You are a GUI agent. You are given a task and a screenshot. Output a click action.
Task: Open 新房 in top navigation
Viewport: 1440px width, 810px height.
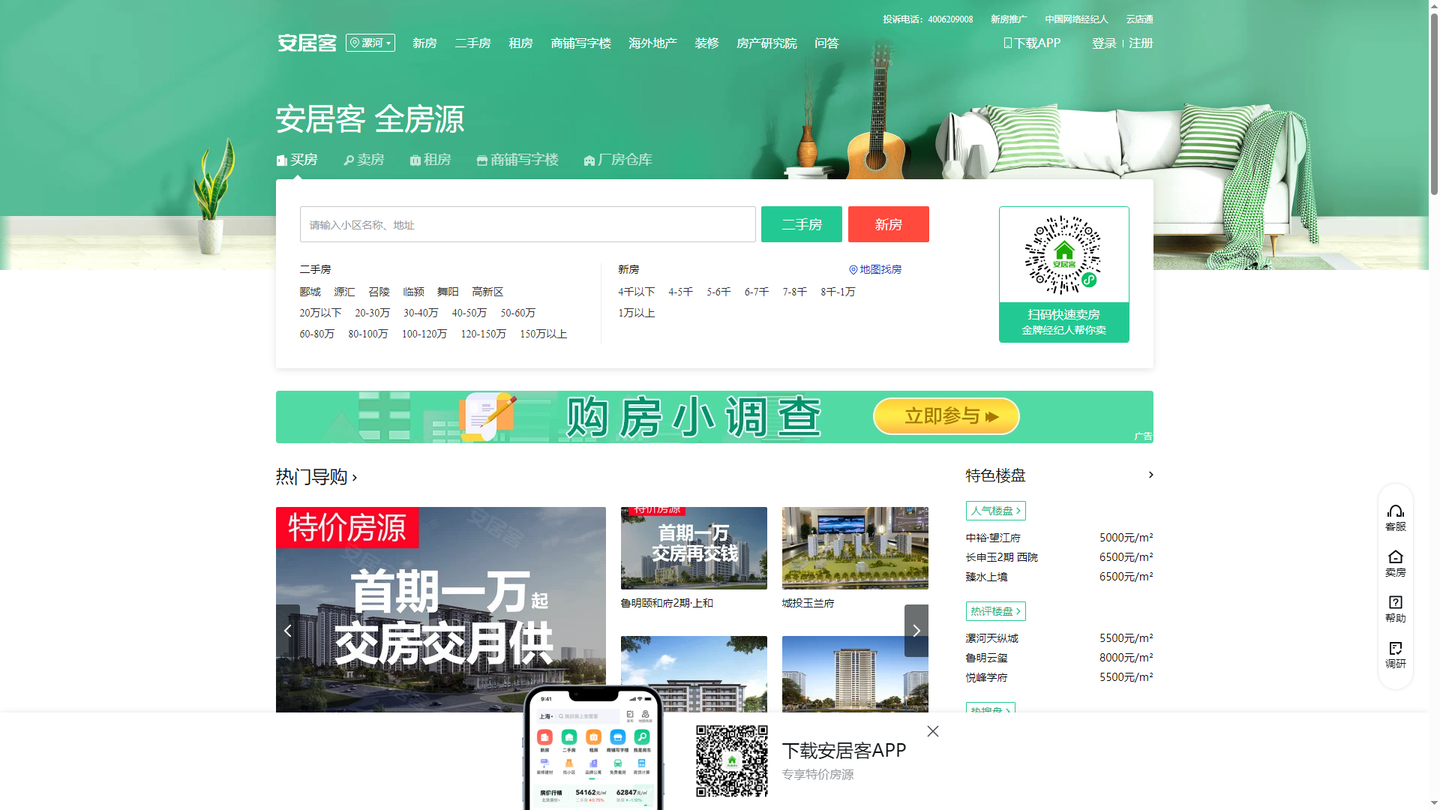coord(425,43)
